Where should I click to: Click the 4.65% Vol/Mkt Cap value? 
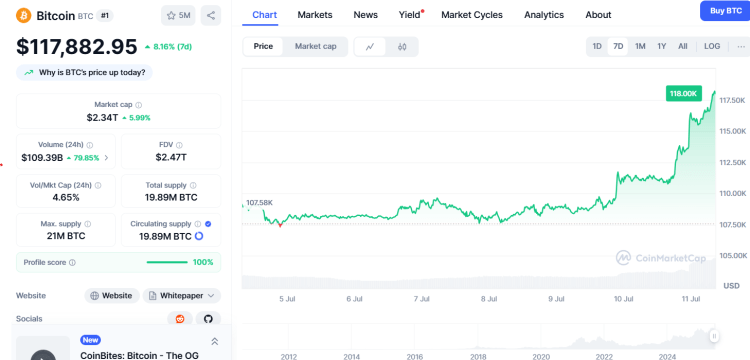coord(66,197)
